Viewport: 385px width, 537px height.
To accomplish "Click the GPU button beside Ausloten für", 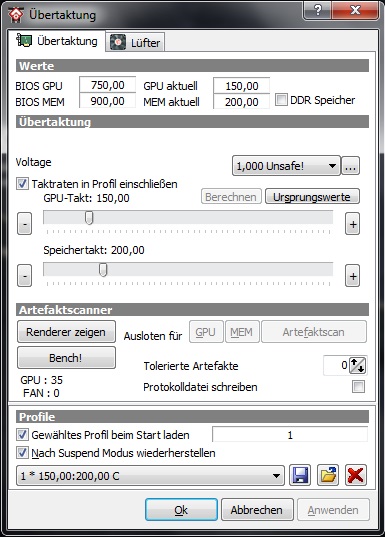I will click(206, 332).
